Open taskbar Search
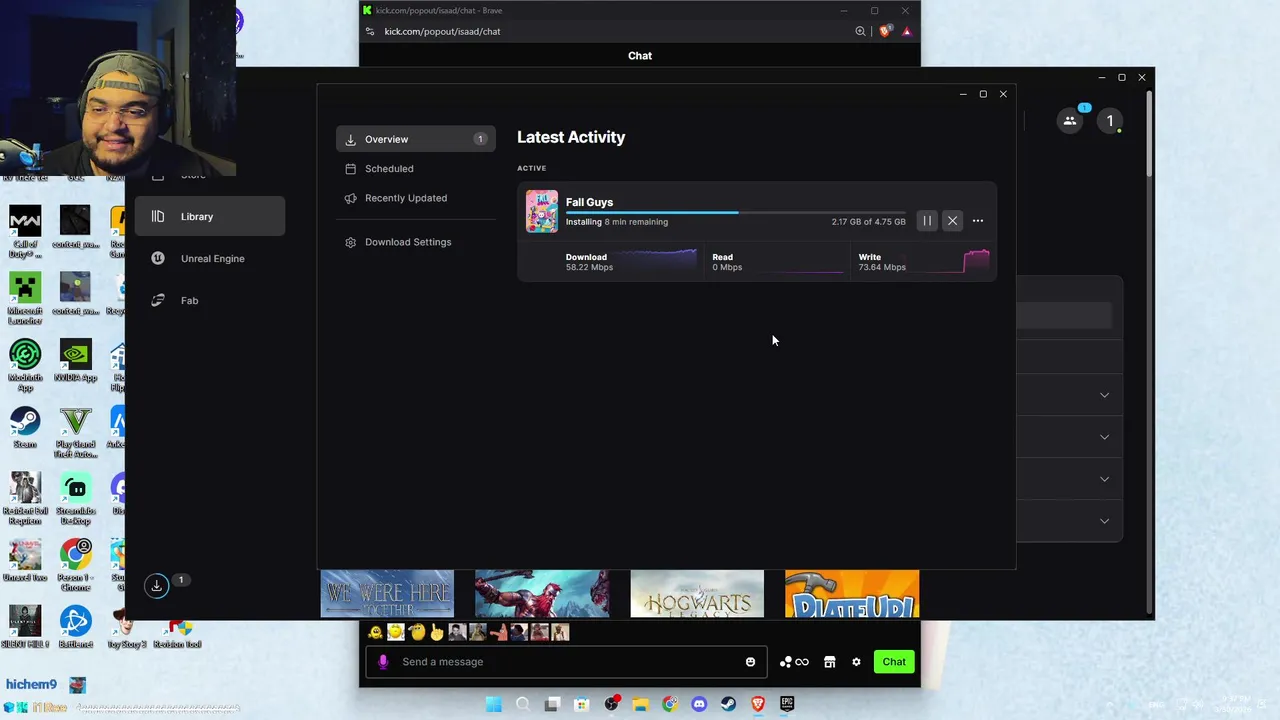The width and height of the screenshot is (1280, 720). [x=522, y=704]
